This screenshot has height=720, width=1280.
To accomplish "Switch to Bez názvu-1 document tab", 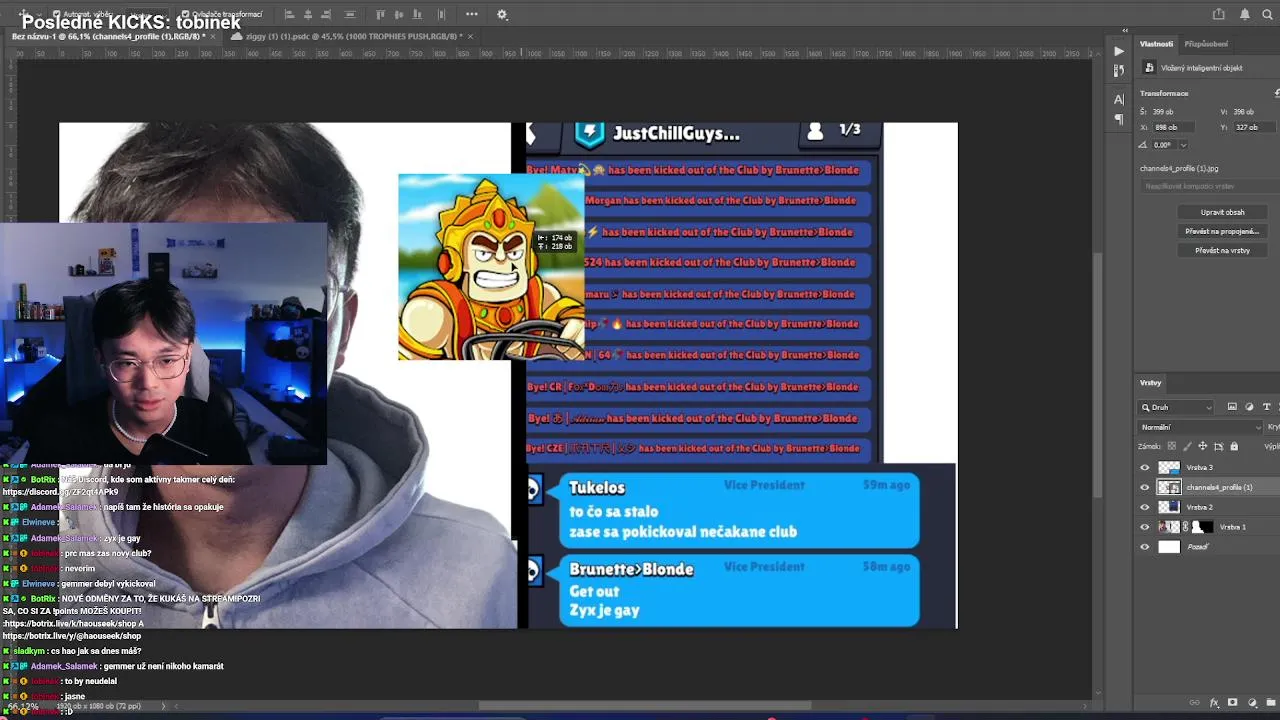I will [108, 36].
